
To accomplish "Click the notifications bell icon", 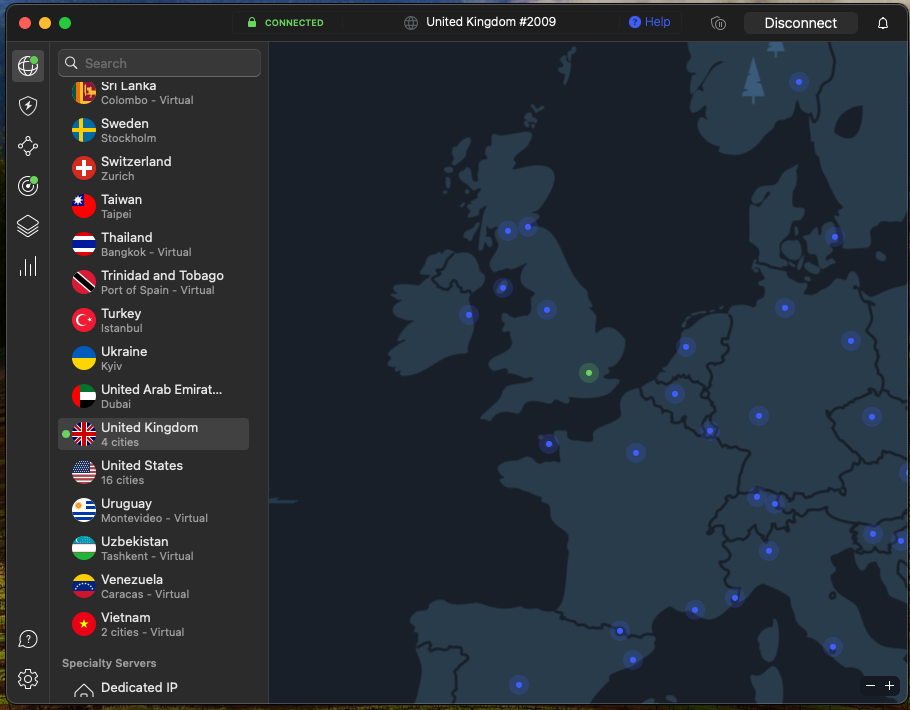I will tap(882, 23).
